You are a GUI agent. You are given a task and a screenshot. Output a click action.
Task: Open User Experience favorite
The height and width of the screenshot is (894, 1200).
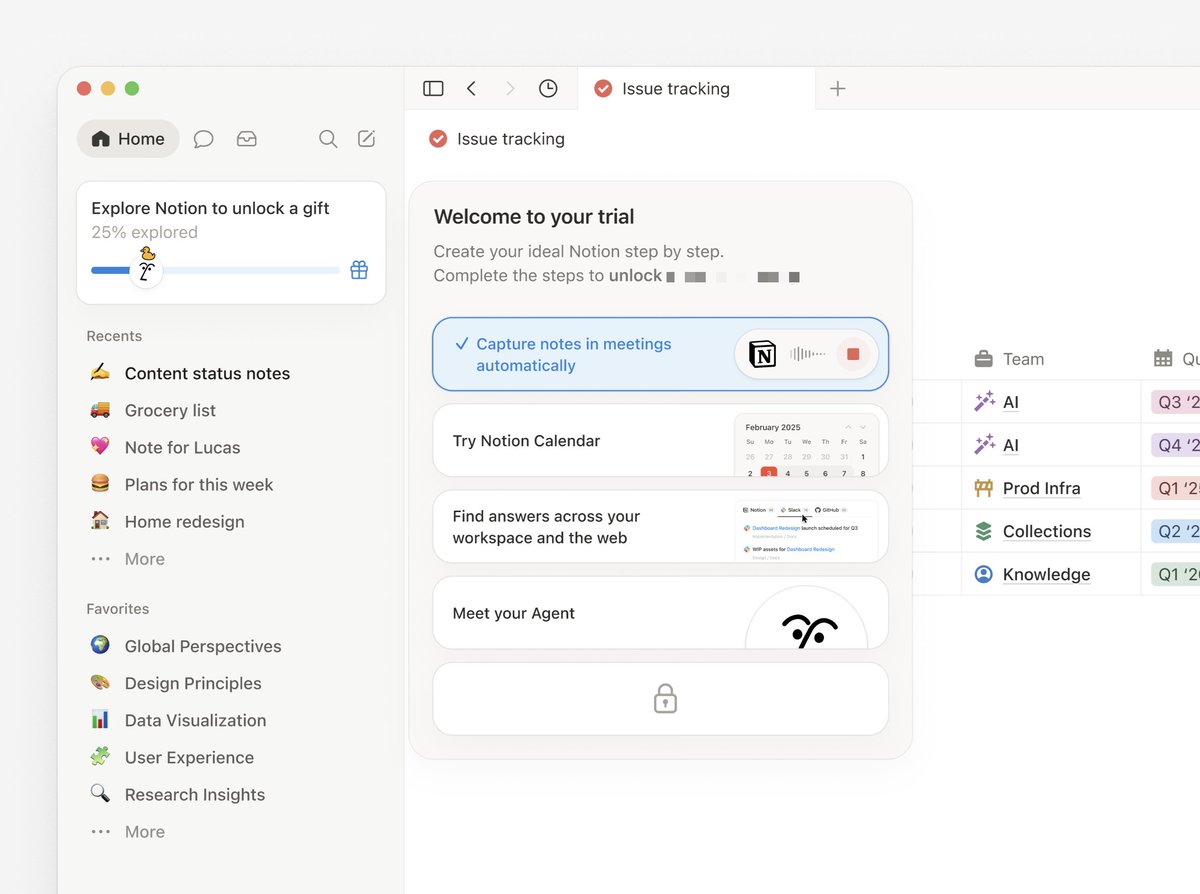coord(189,757)
